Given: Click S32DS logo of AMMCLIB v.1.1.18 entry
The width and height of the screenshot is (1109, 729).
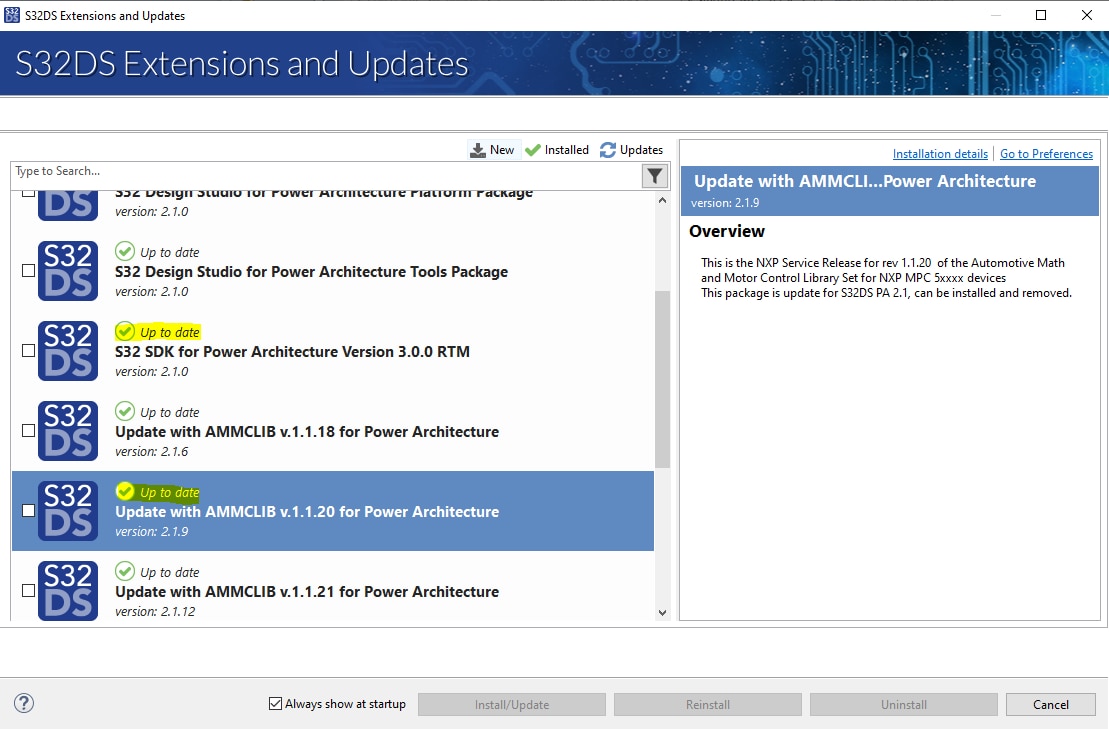Looking at the screenshot, I should [x=68, y=431].
